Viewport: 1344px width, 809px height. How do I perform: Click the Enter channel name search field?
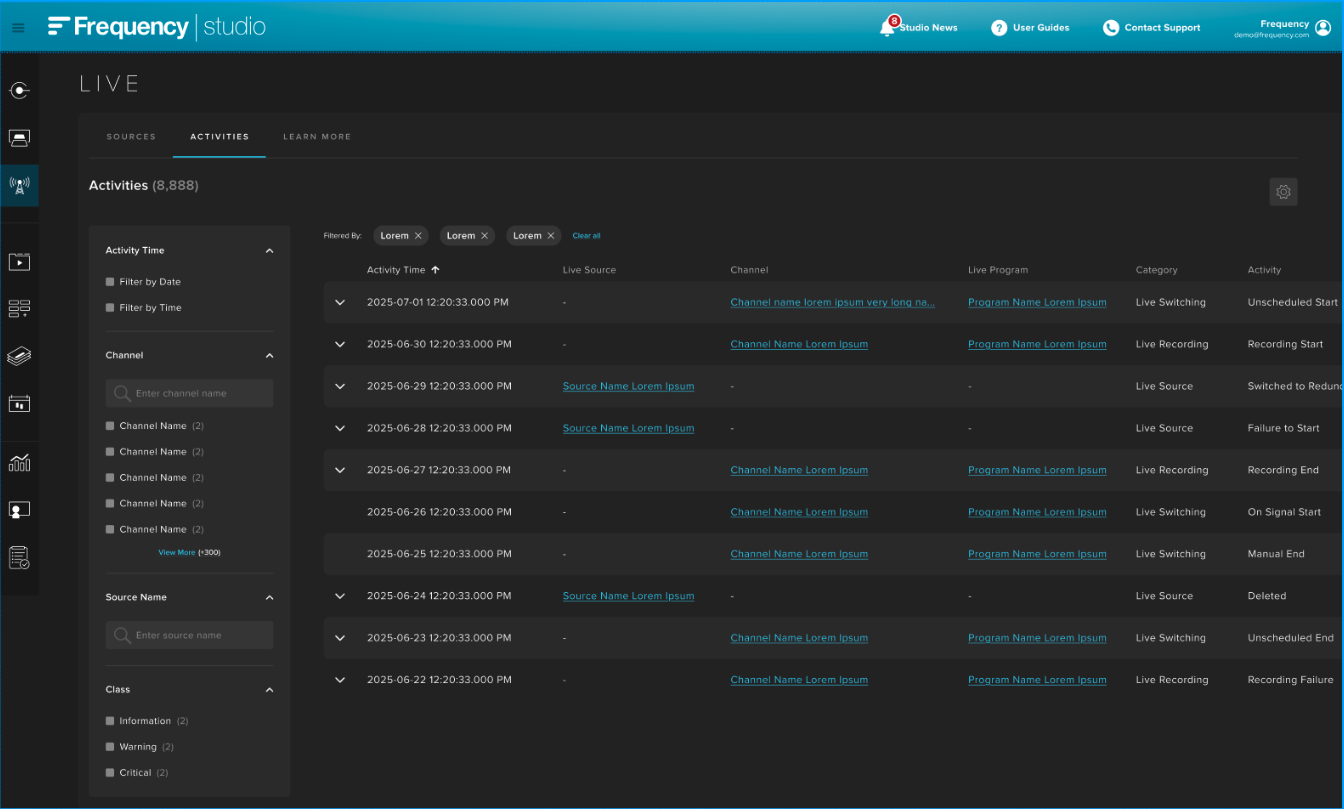(x=190, y=393)
